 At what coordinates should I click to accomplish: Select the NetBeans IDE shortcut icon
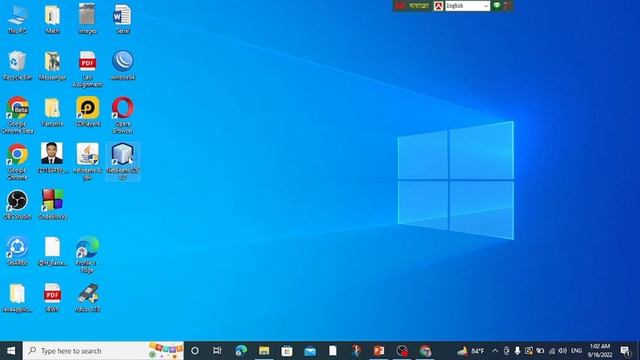(x=122, y=162)
